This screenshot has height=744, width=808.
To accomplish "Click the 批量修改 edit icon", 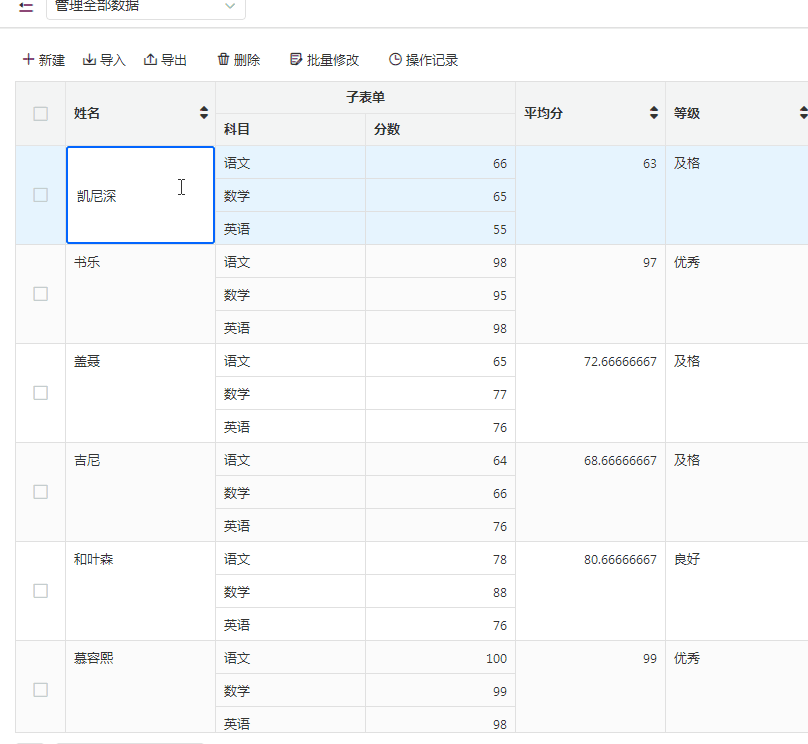I will tap(295, 60).
